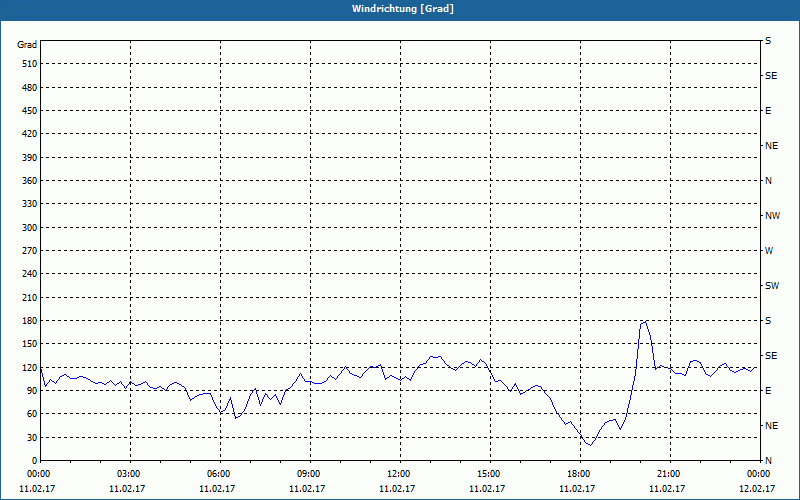The image size is (800, 500).
Task: Click the 15:00 time axis label
Action: 490,474
